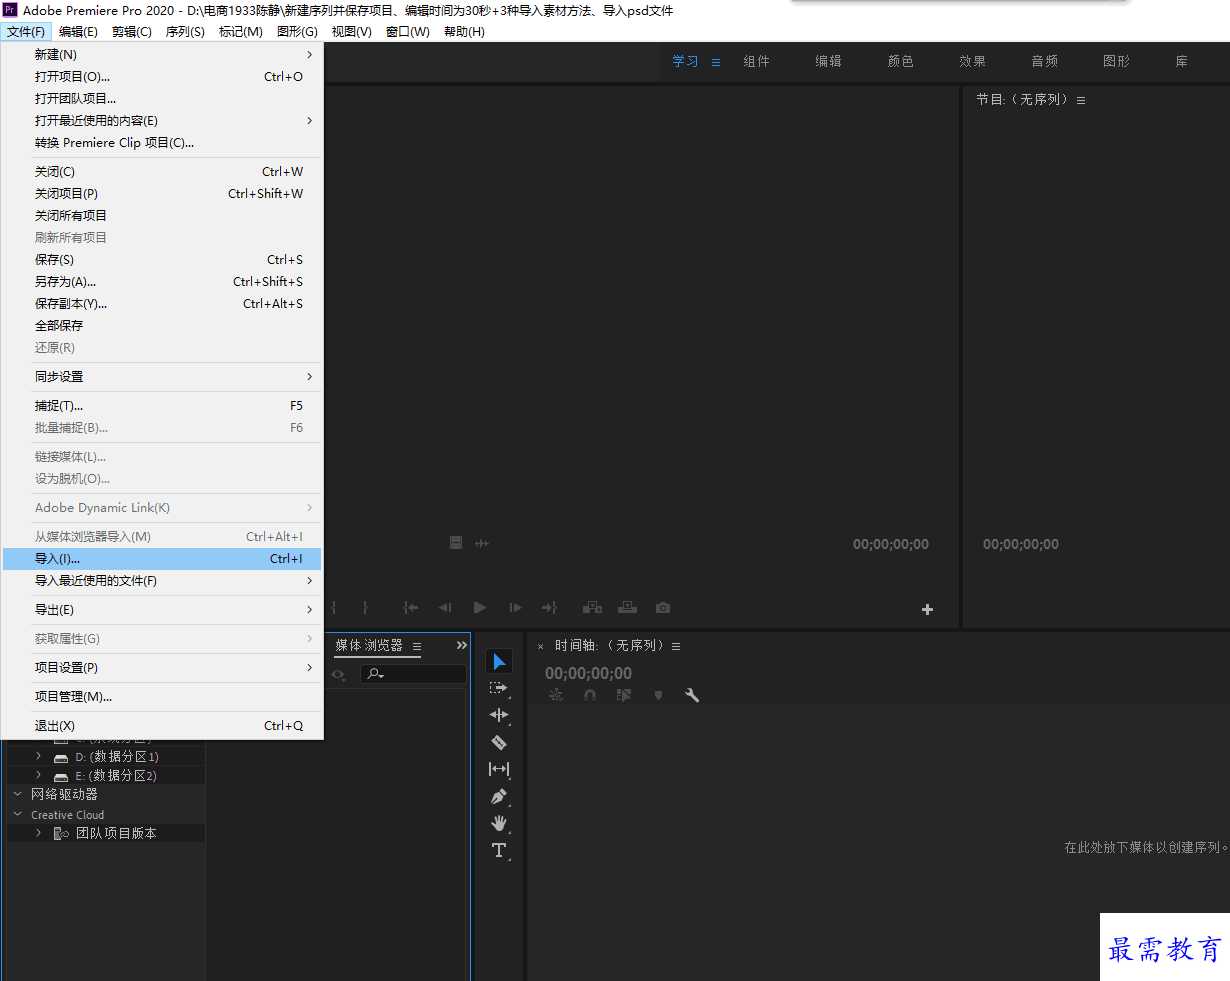
Task: Collapse the 网络驱动器 group
Action: (x=17, y=794)
